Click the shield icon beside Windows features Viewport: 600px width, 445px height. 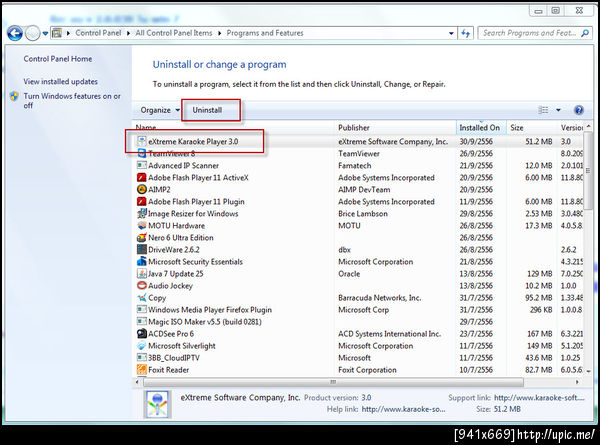coord(14,96)
